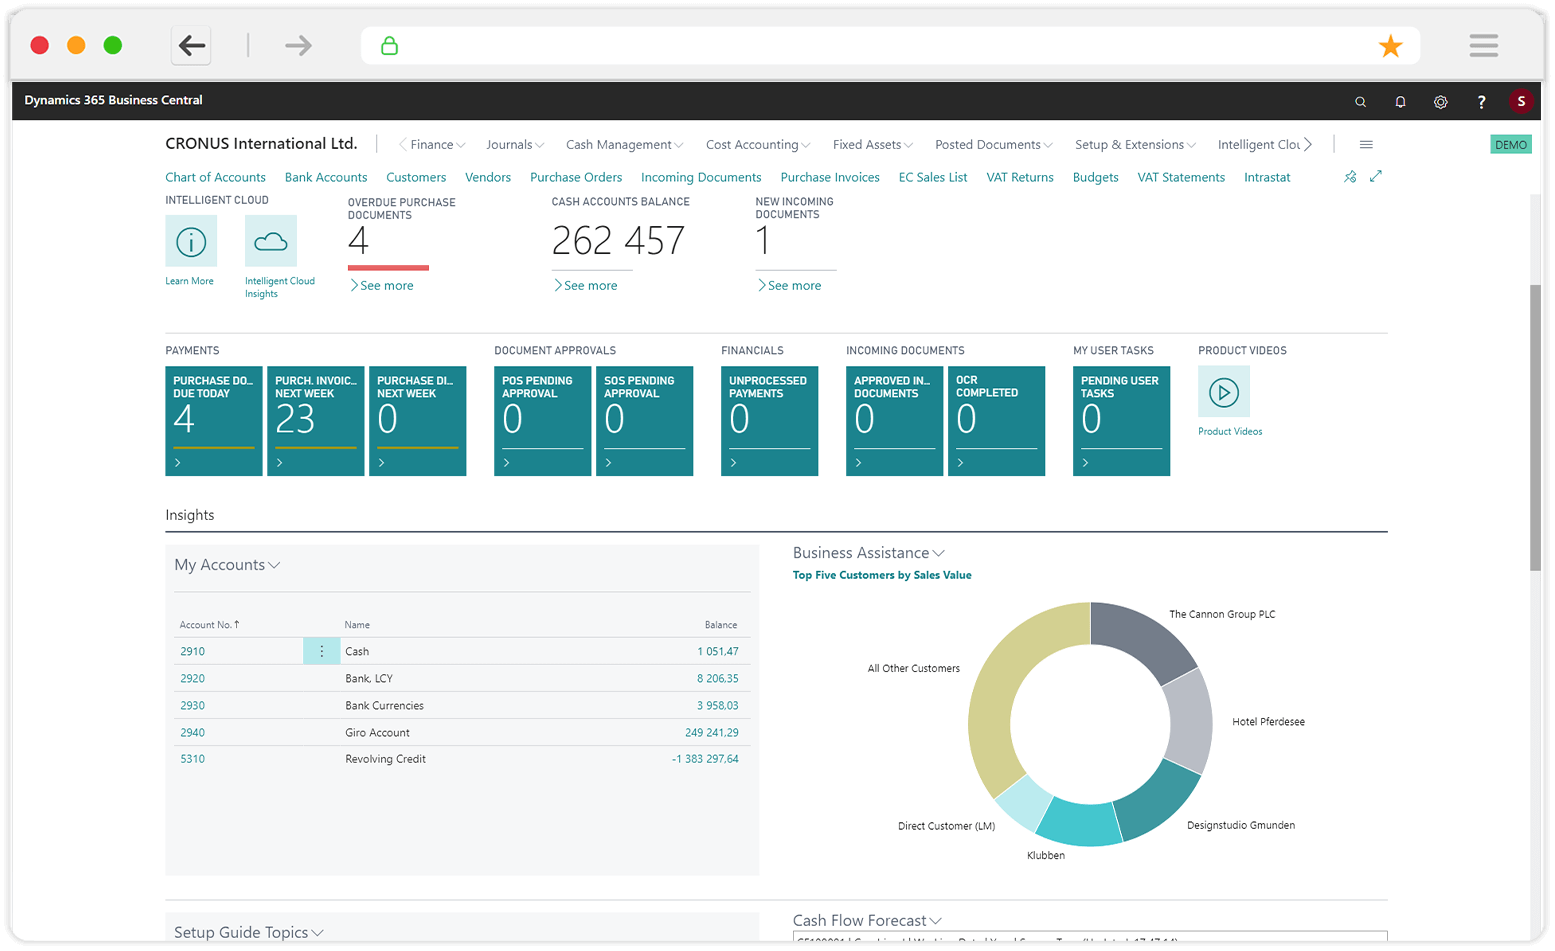Viewport: 1555px width, 951px height.
Task: Open the Intrastat link
Action: (1267, 177)
